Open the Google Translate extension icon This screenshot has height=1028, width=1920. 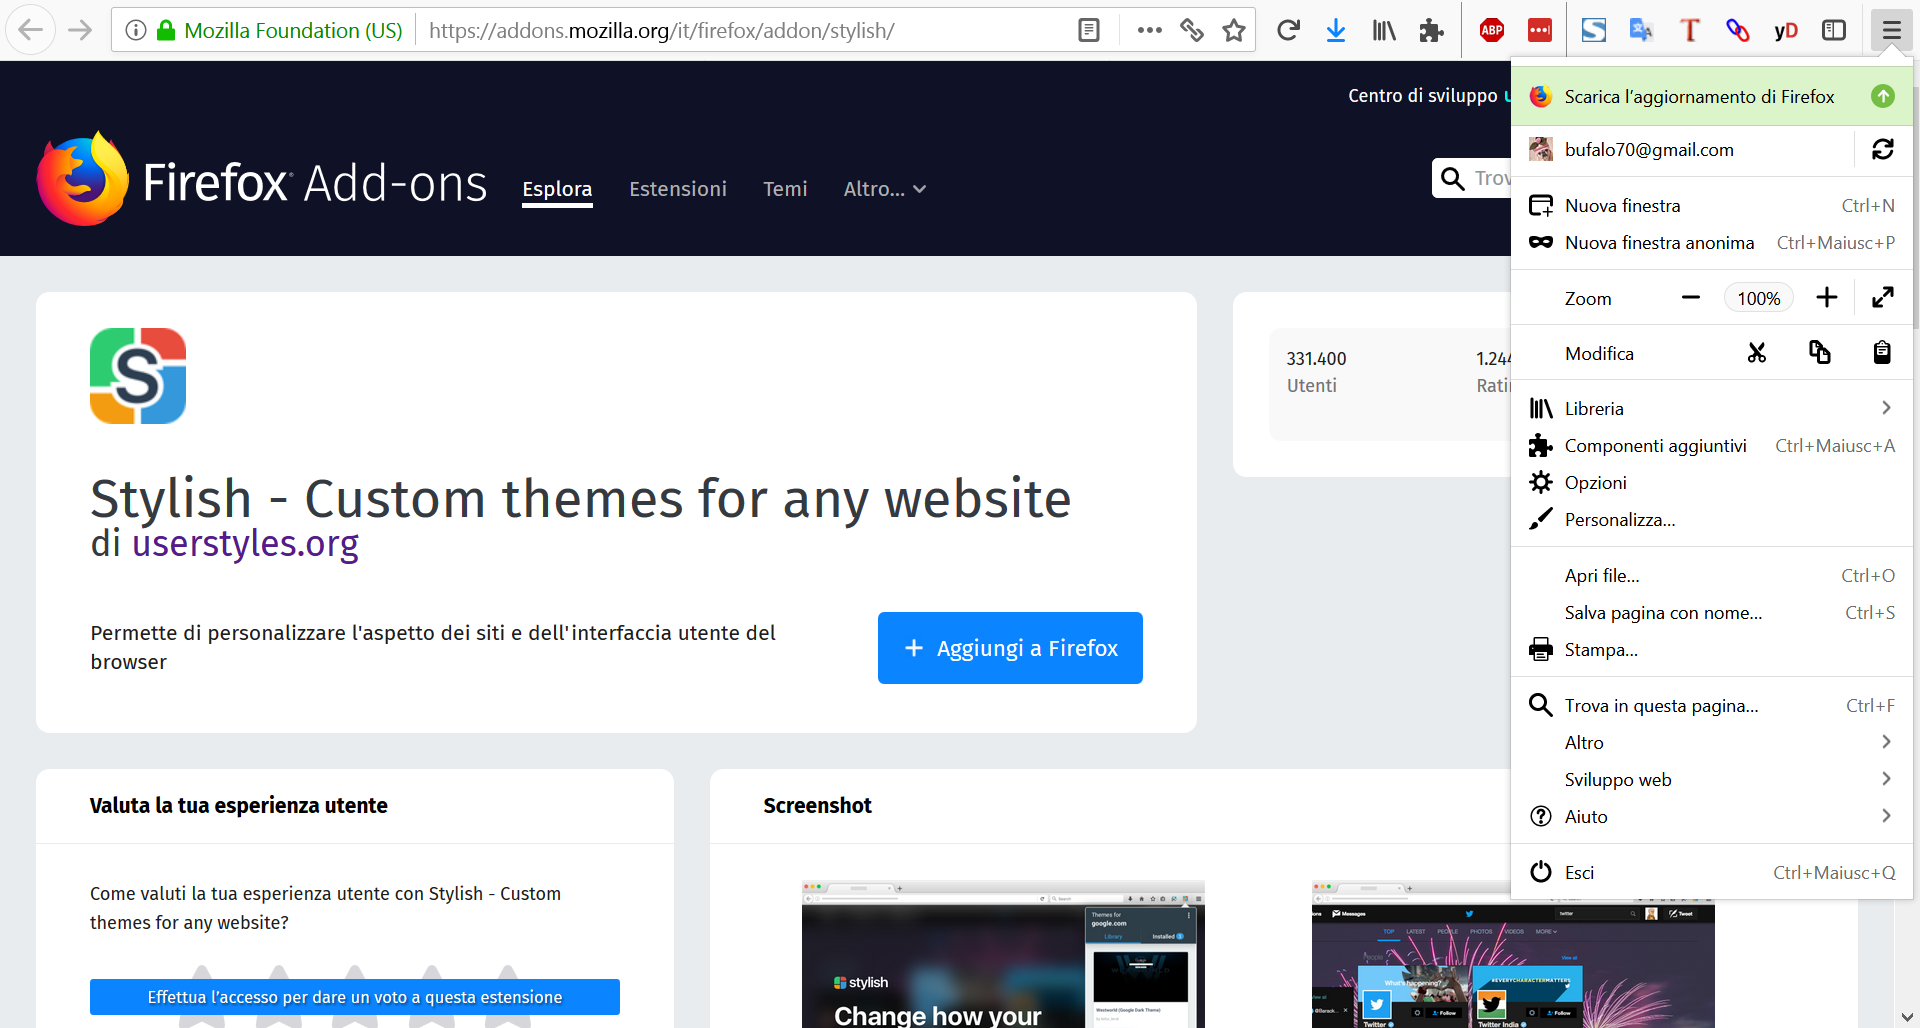click(x=1641, y=30)
